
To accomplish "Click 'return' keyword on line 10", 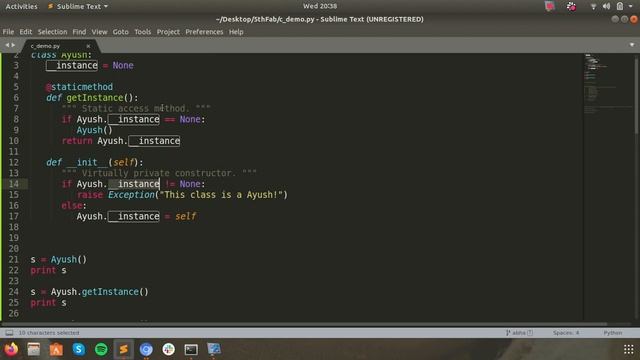I will click(77, 141).
